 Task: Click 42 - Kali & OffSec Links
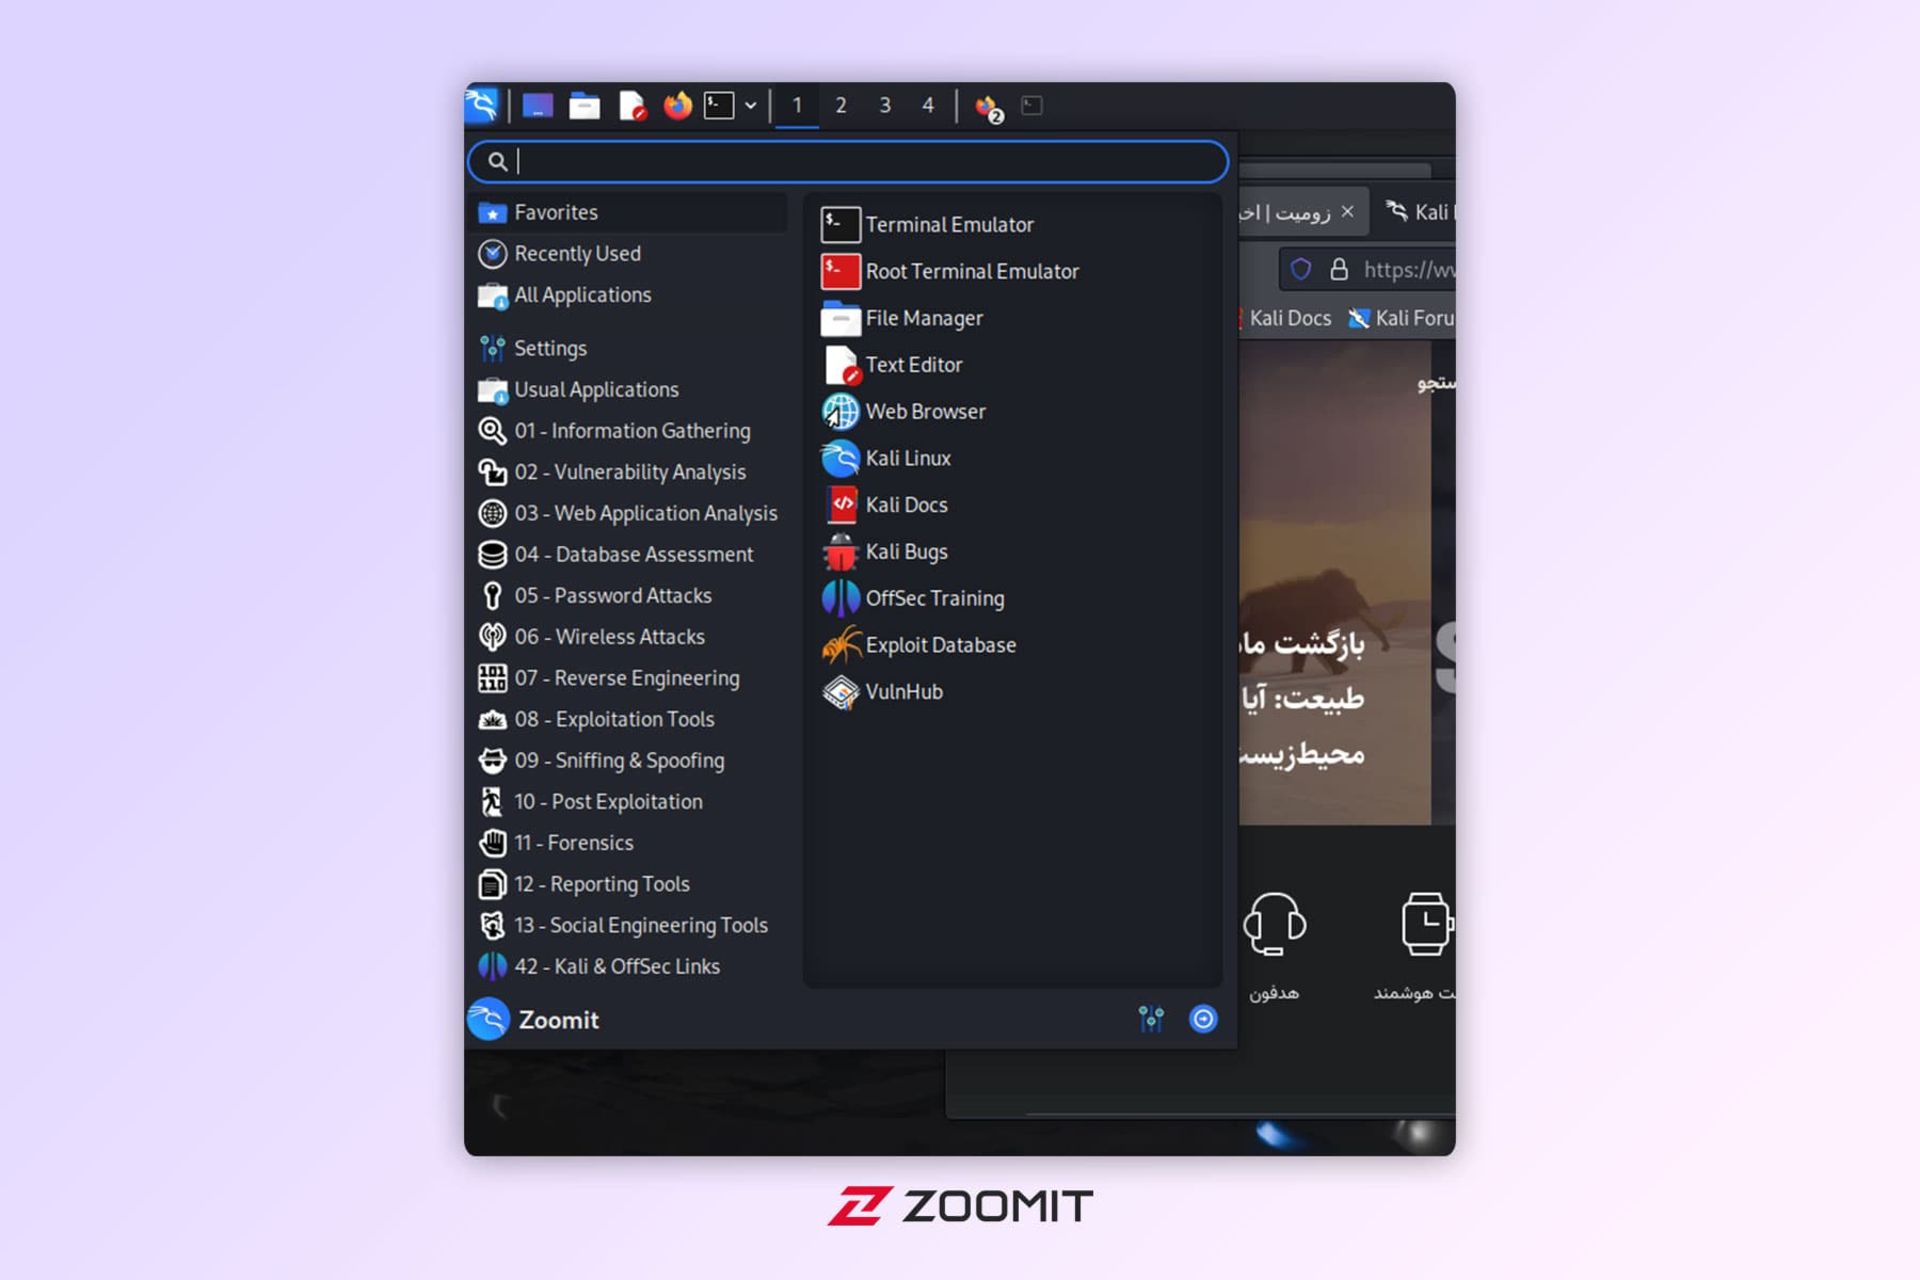point(617,966)
